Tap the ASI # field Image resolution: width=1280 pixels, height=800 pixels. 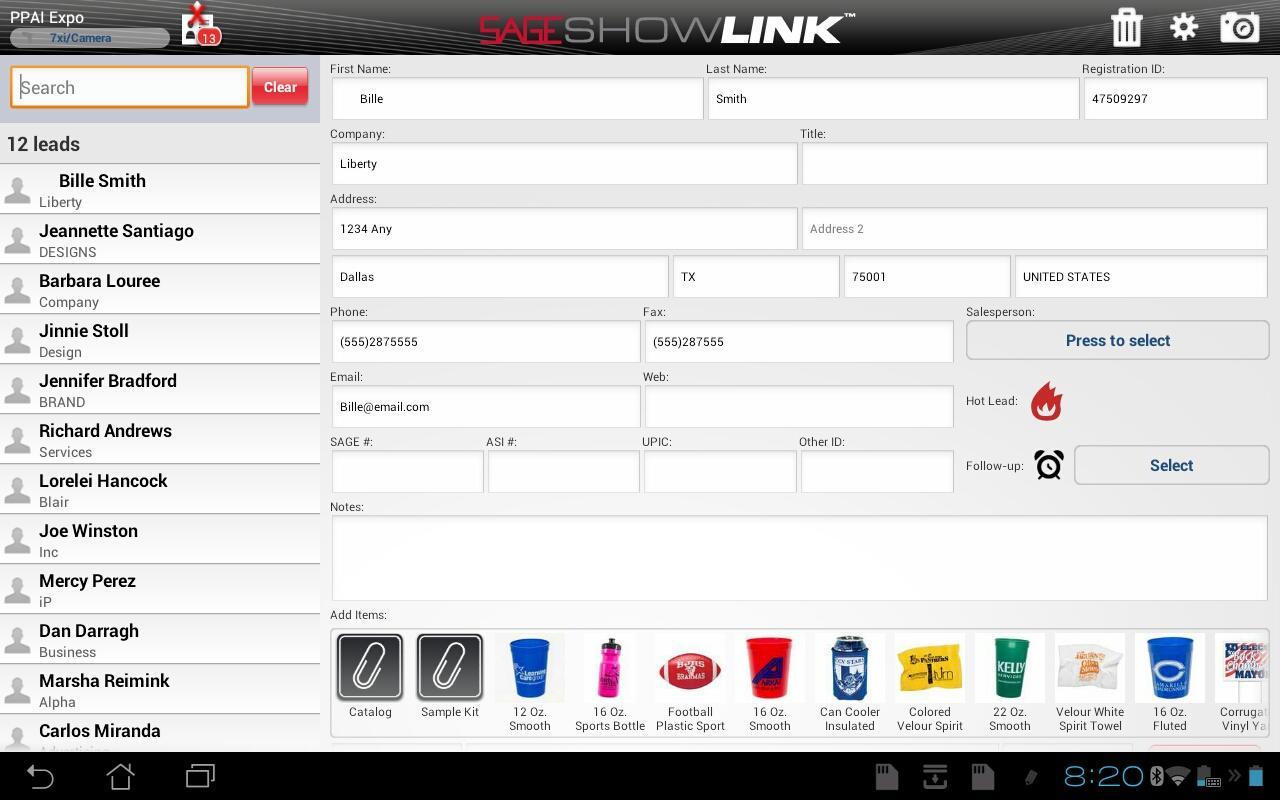pos(564,472)
